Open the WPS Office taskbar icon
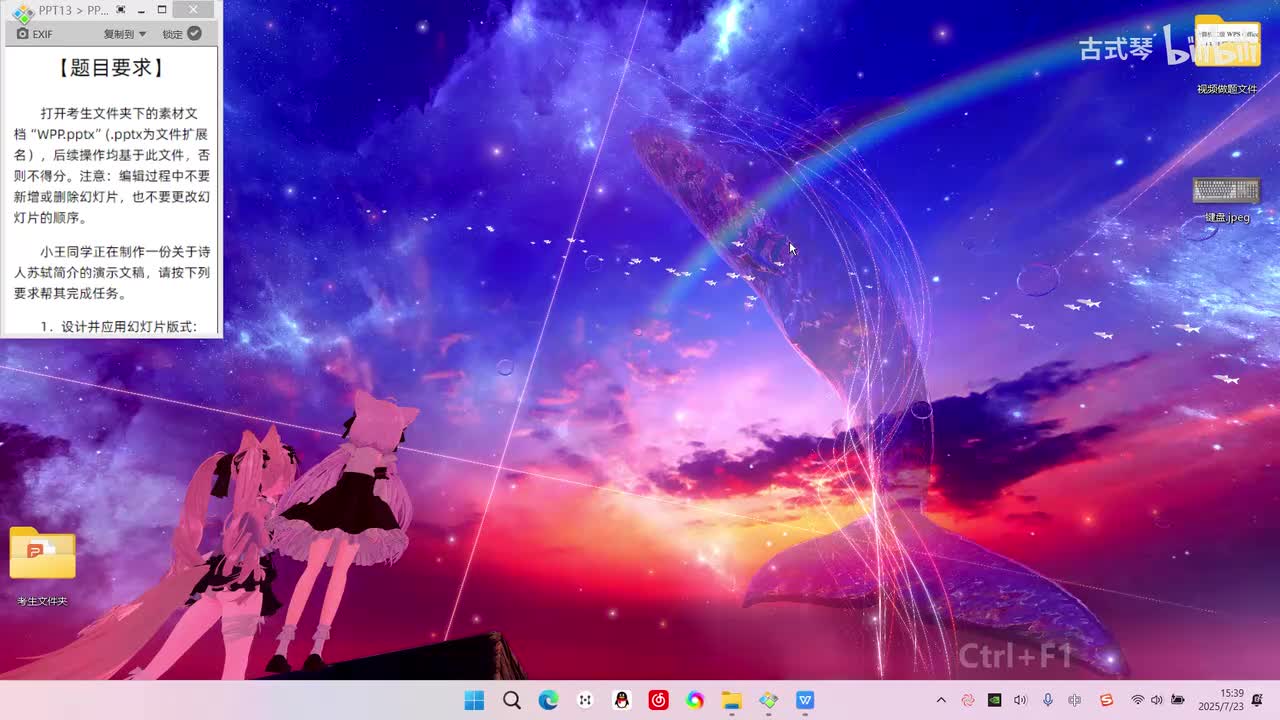Screen dimensions: 1280x720 click(805, 700)
